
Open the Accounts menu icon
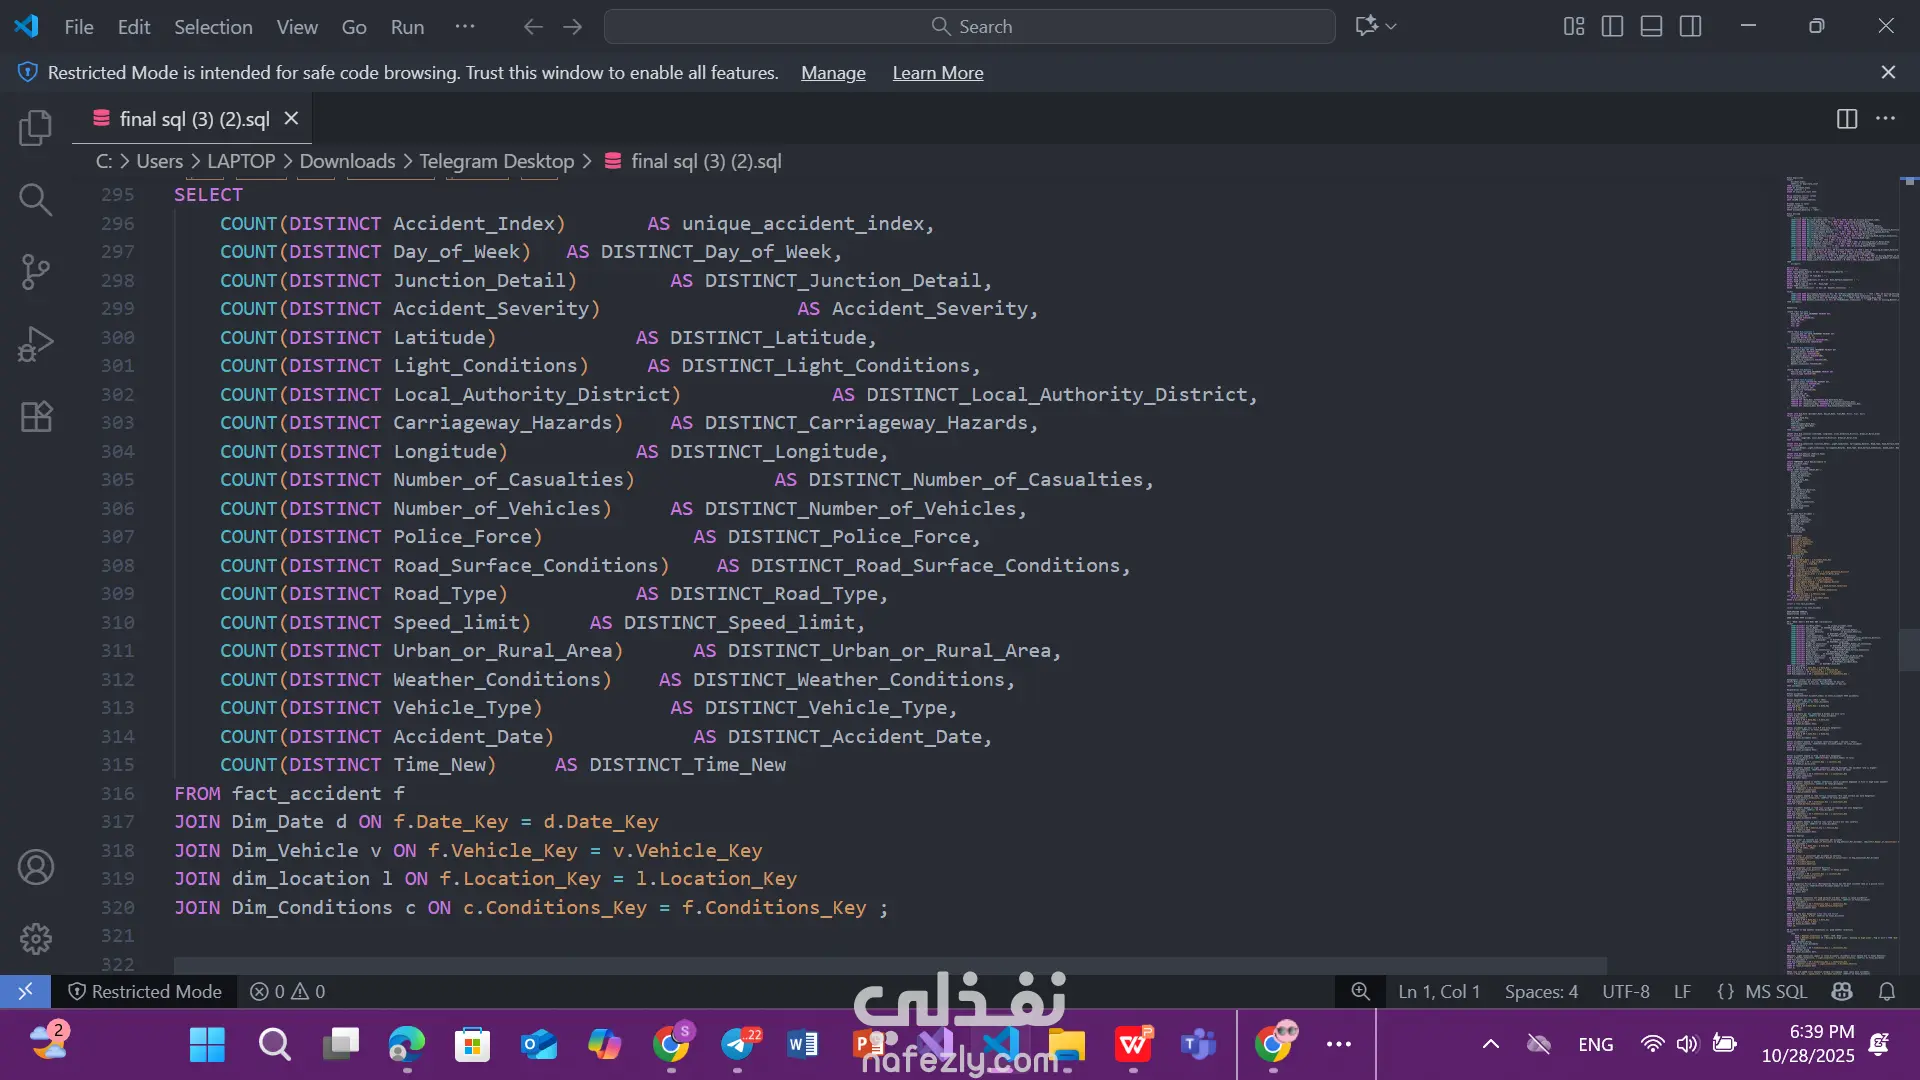tap(35, 867)
